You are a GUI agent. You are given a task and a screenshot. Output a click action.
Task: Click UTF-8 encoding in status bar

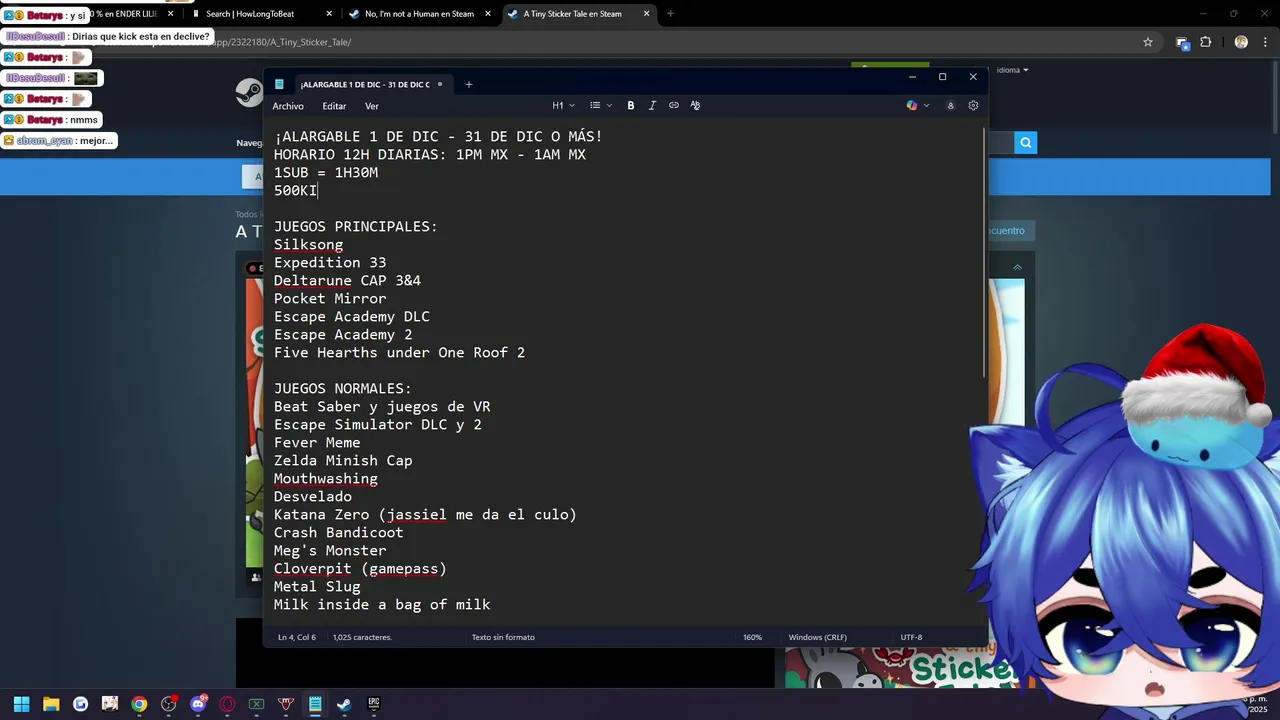pyautogui.click(x=911, y=637)
